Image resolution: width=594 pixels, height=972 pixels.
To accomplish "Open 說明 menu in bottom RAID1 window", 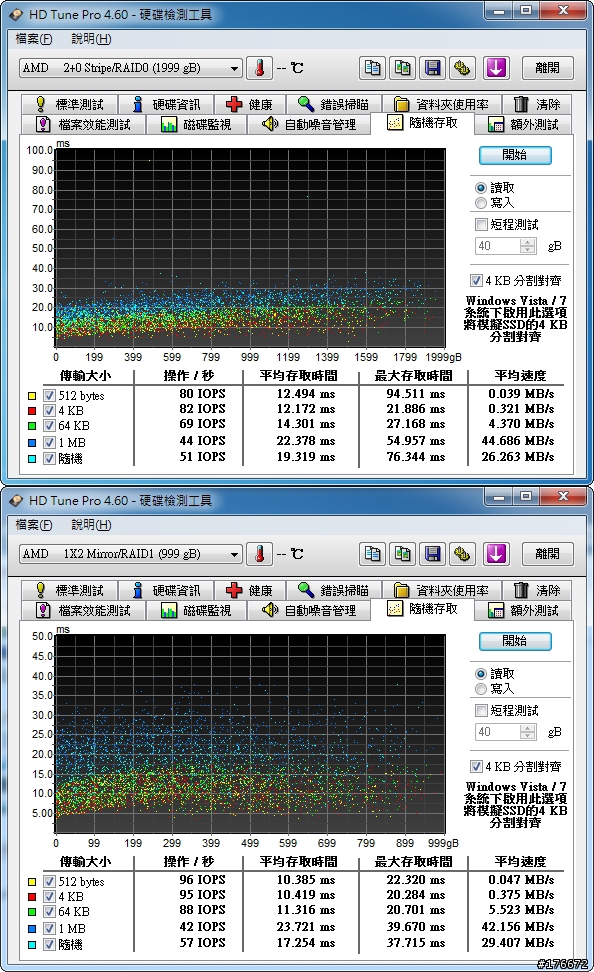I will (91, 524).
